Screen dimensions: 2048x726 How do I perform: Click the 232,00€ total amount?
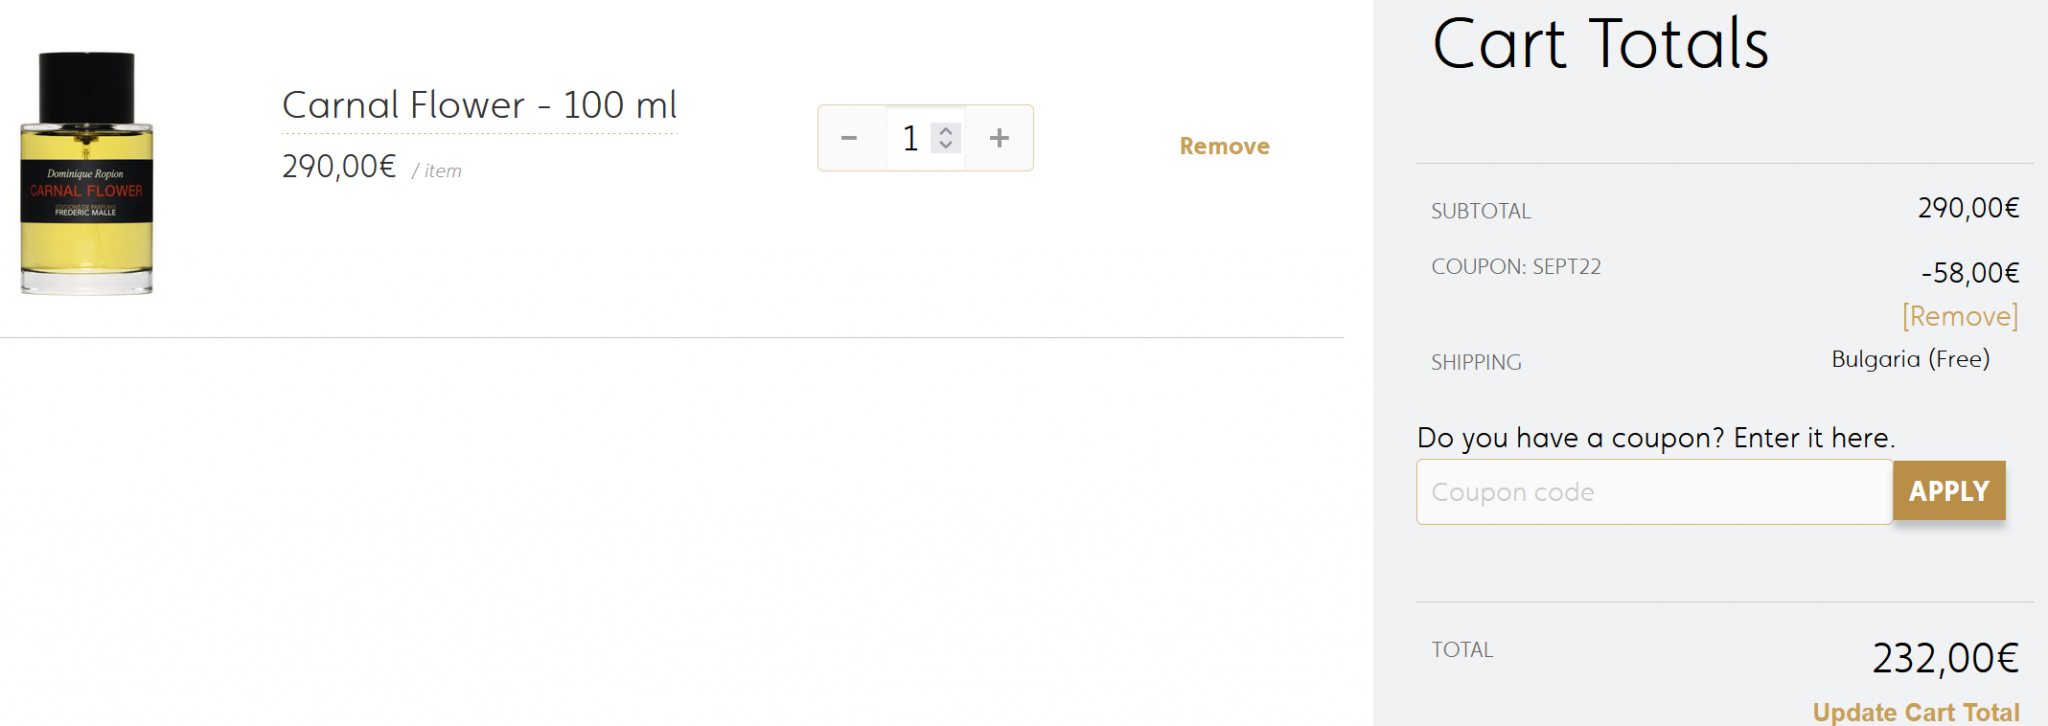(1945, 658)
